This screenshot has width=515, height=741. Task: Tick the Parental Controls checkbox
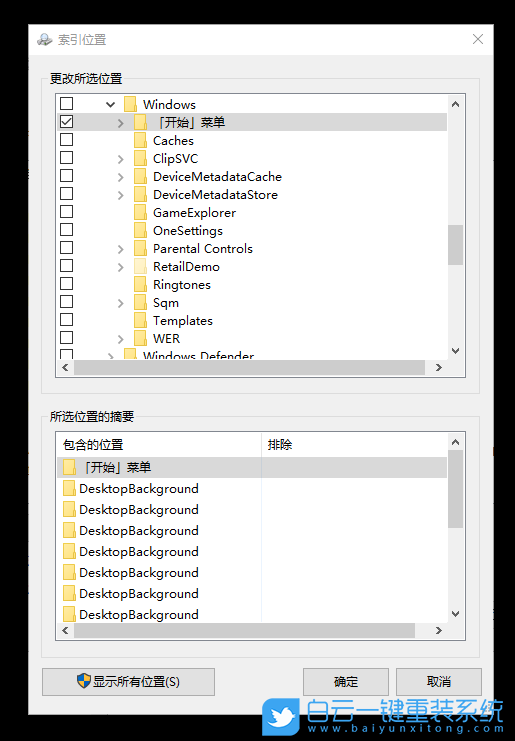(67, 248)
